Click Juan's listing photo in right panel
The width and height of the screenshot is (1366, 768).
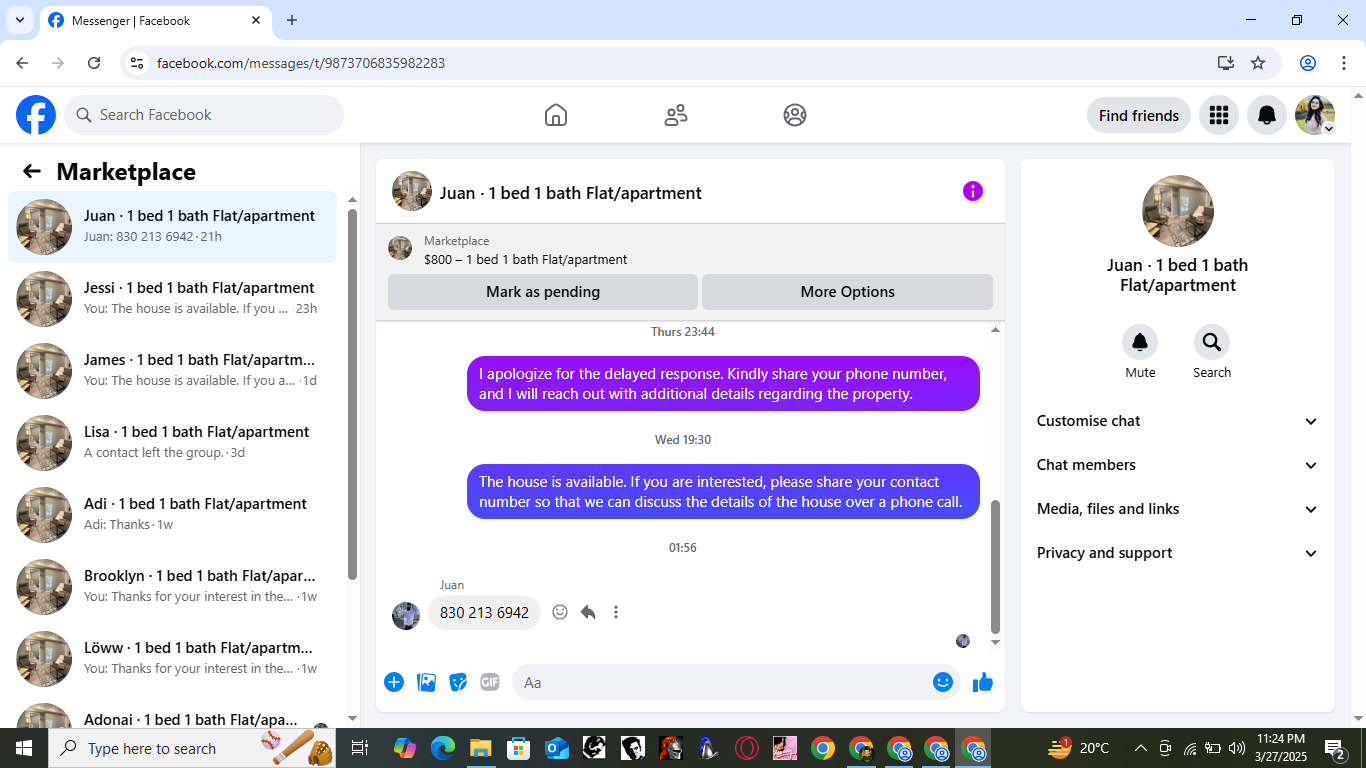1178,211
